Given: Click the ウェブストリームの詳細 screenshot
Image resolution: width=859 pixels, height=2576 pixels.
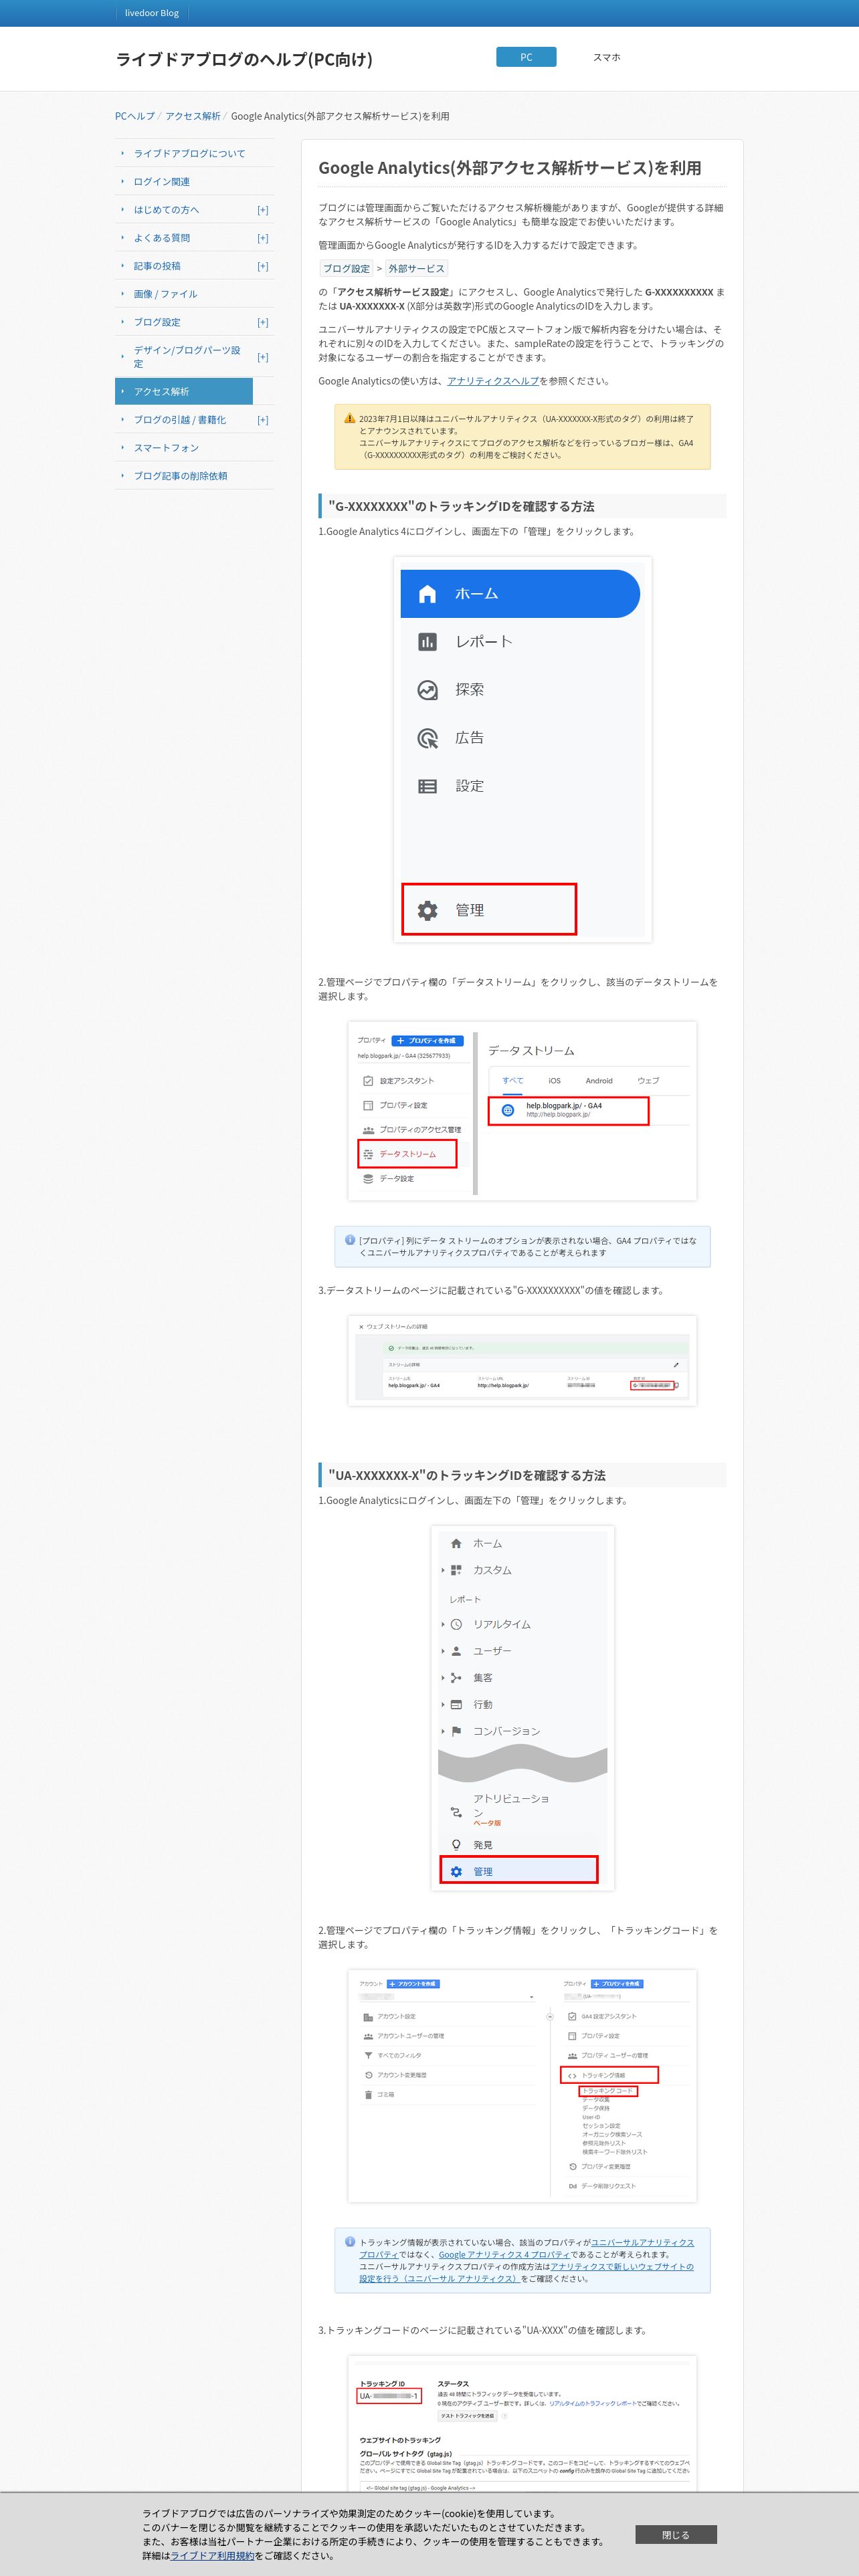Looking at the screenshot, I should tap(522, 1360).
